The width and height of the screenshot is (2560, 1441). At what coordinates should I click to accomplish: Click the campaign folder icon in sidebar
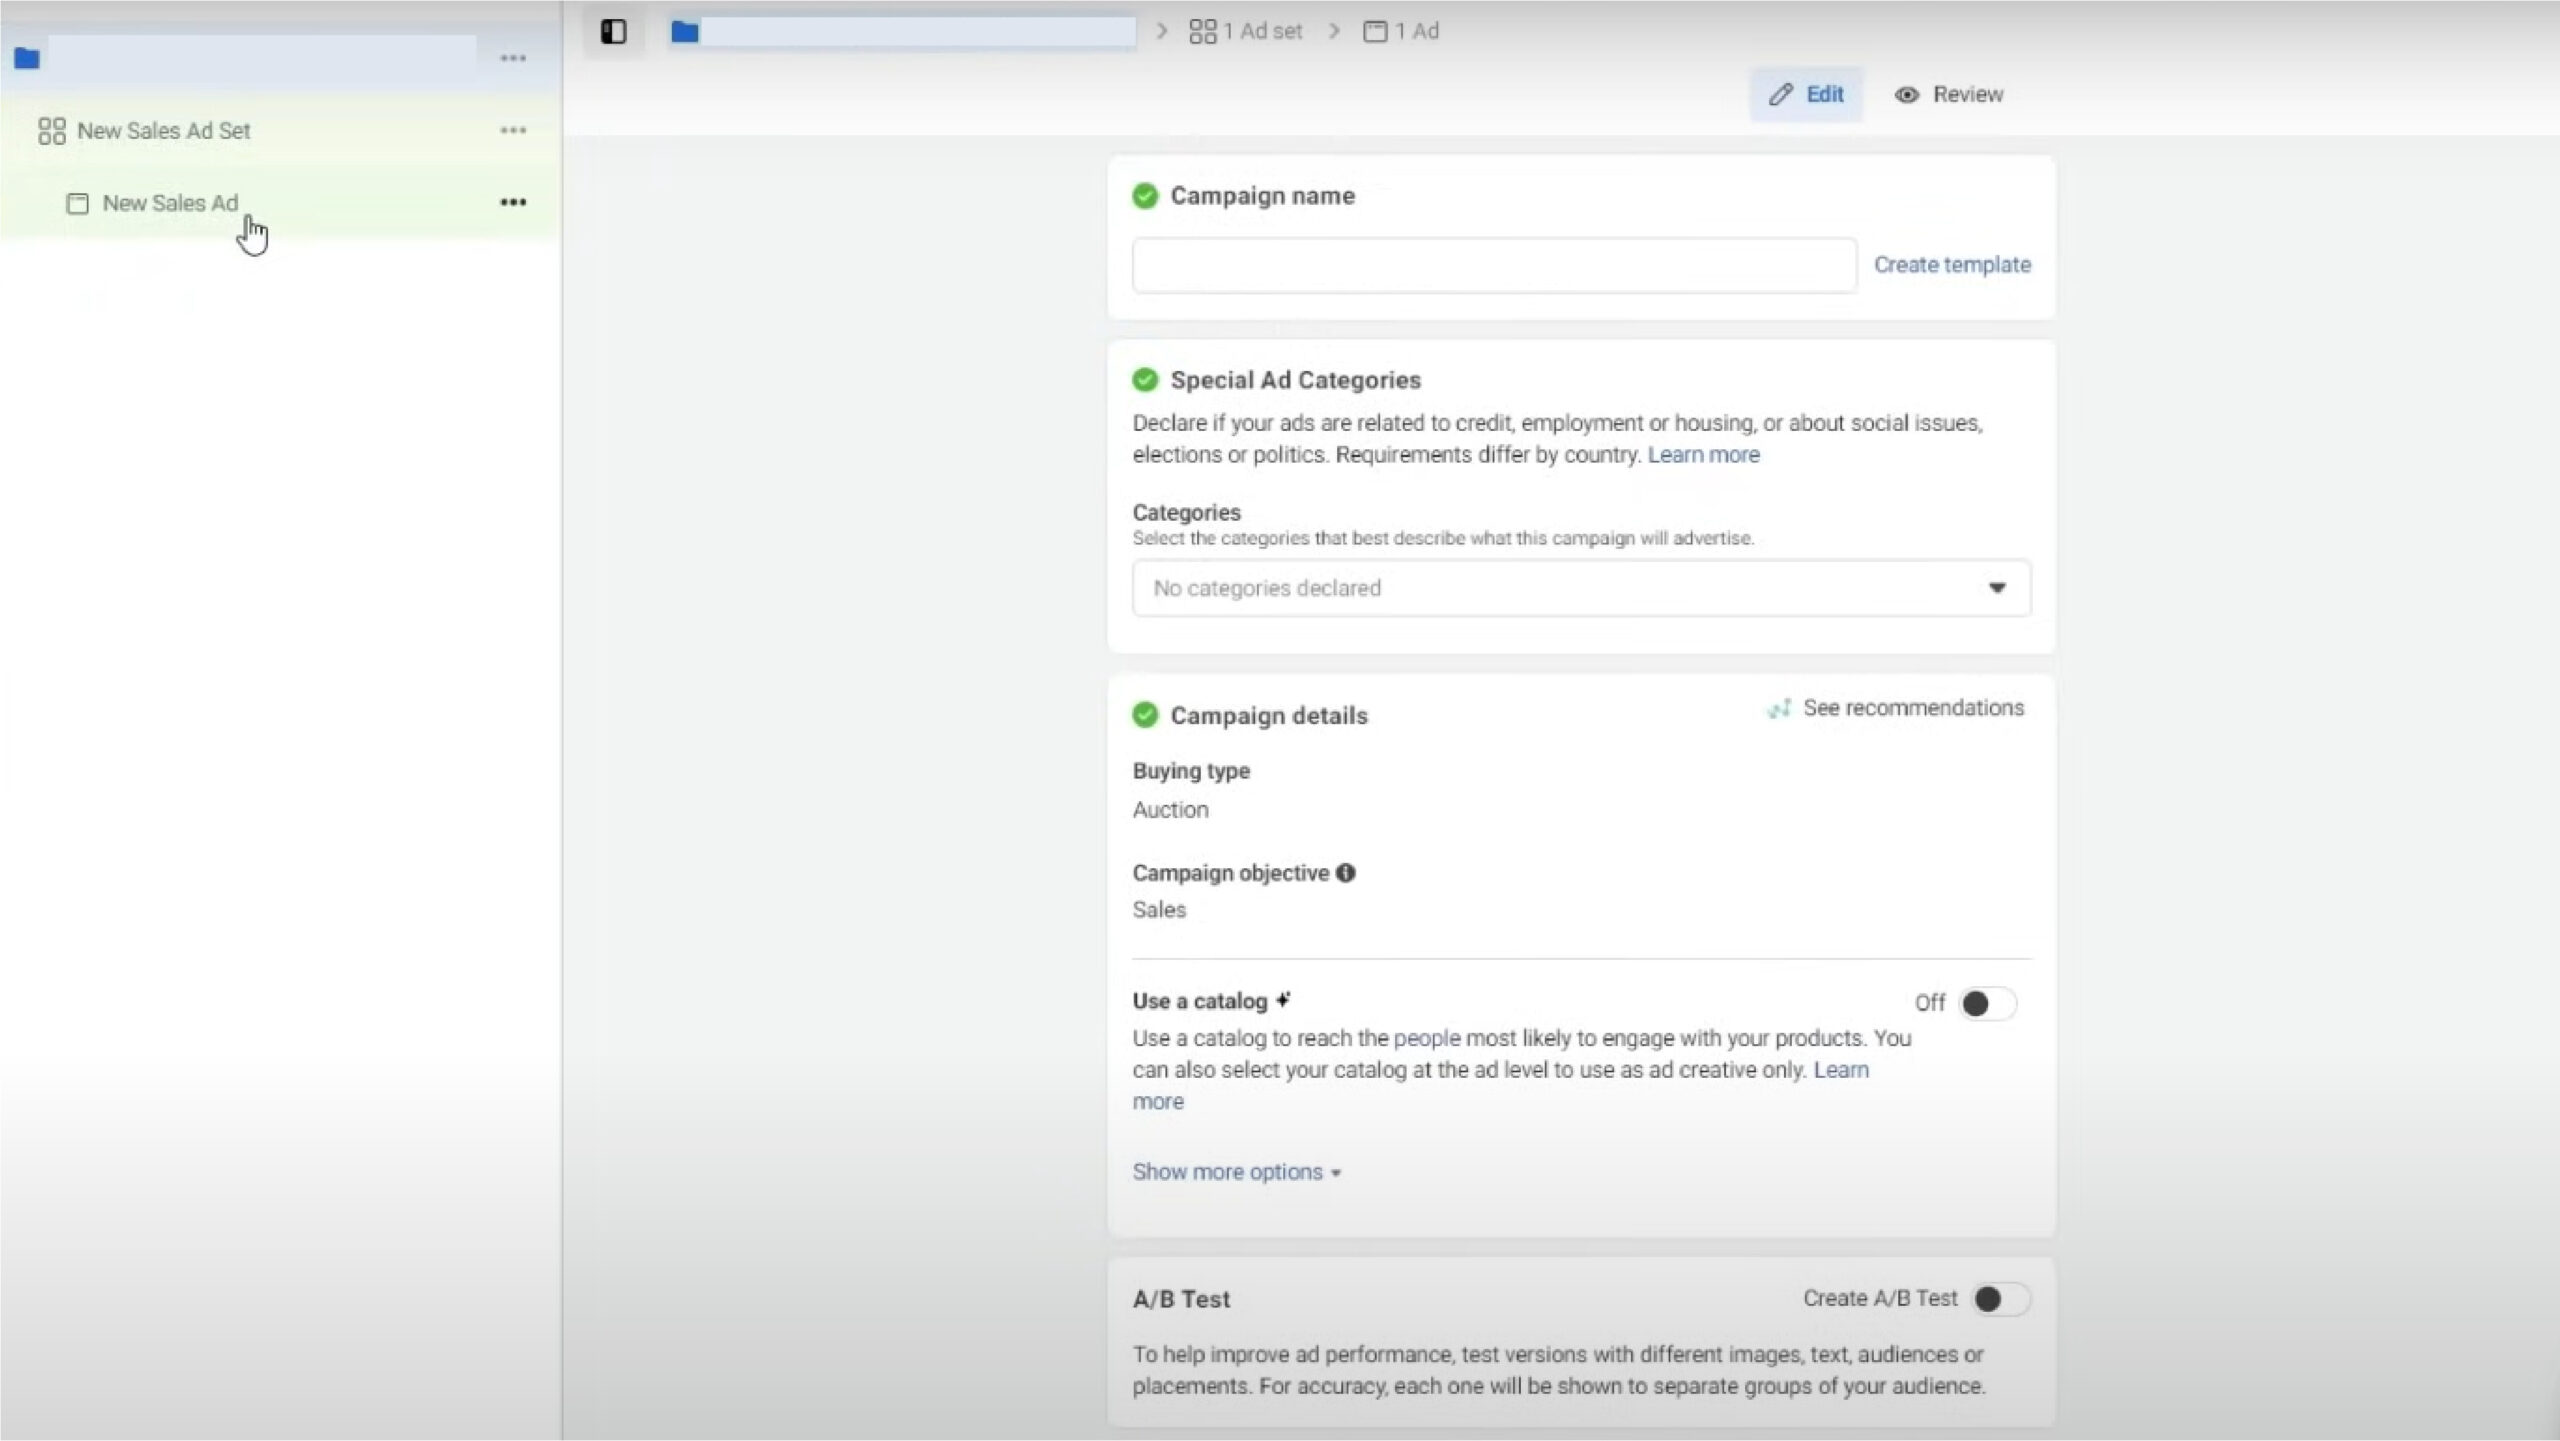[27, 58]
